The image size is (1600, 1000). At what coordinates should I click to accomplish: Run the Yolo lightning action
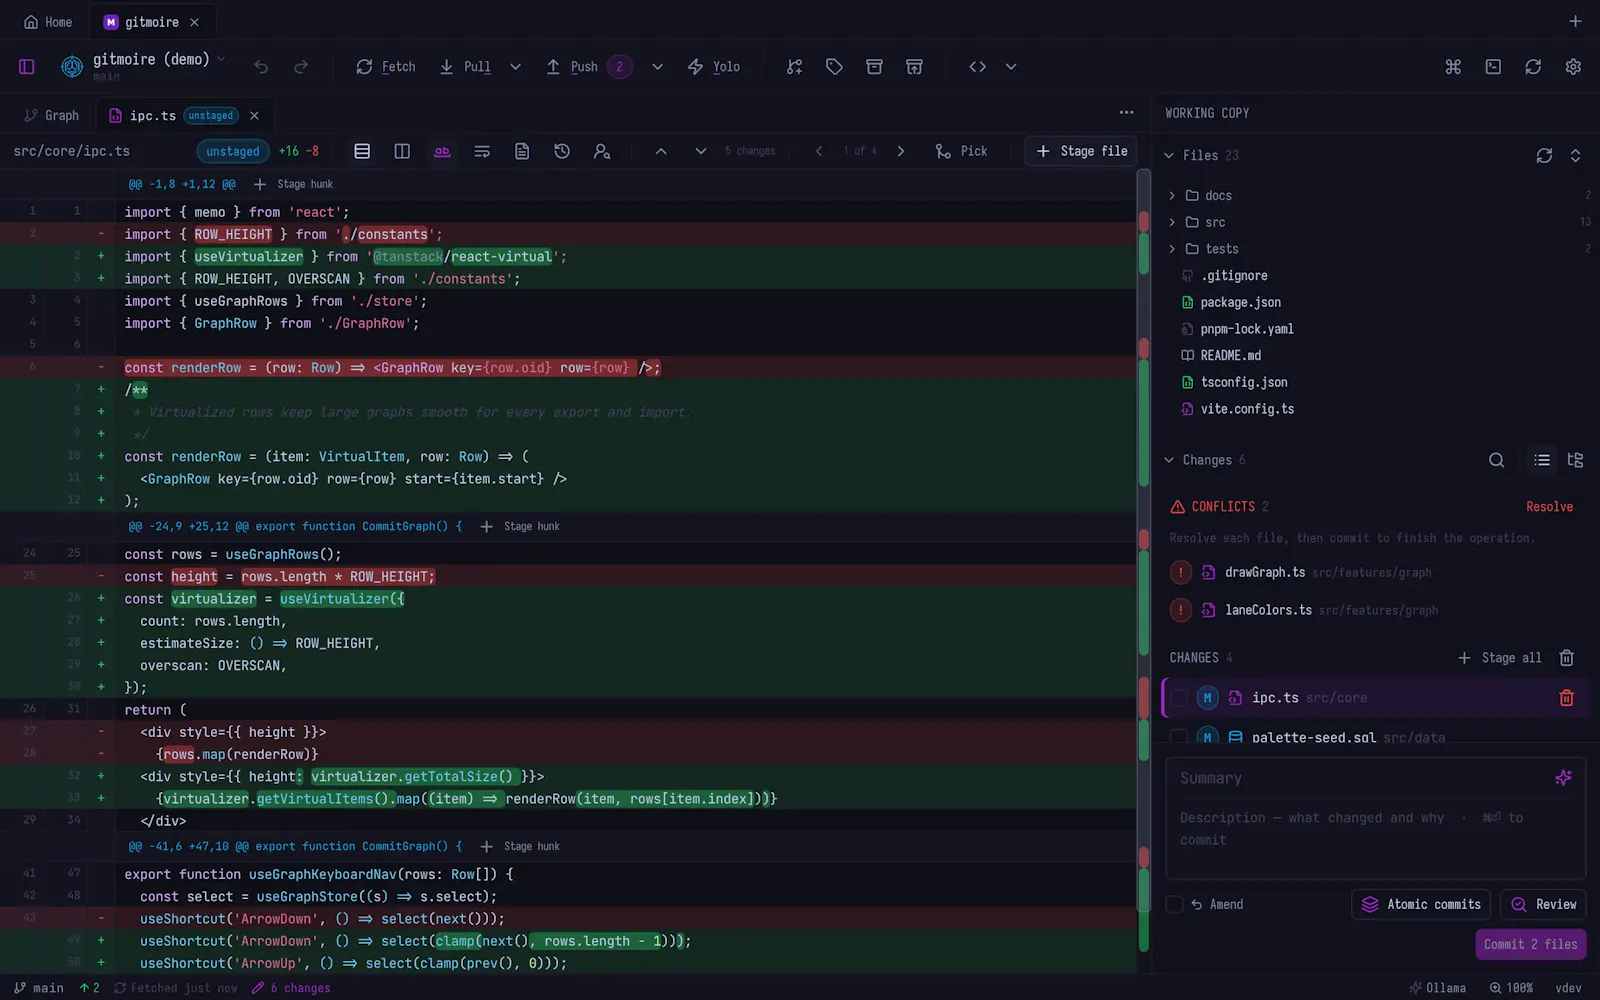(x=714, y=67)
